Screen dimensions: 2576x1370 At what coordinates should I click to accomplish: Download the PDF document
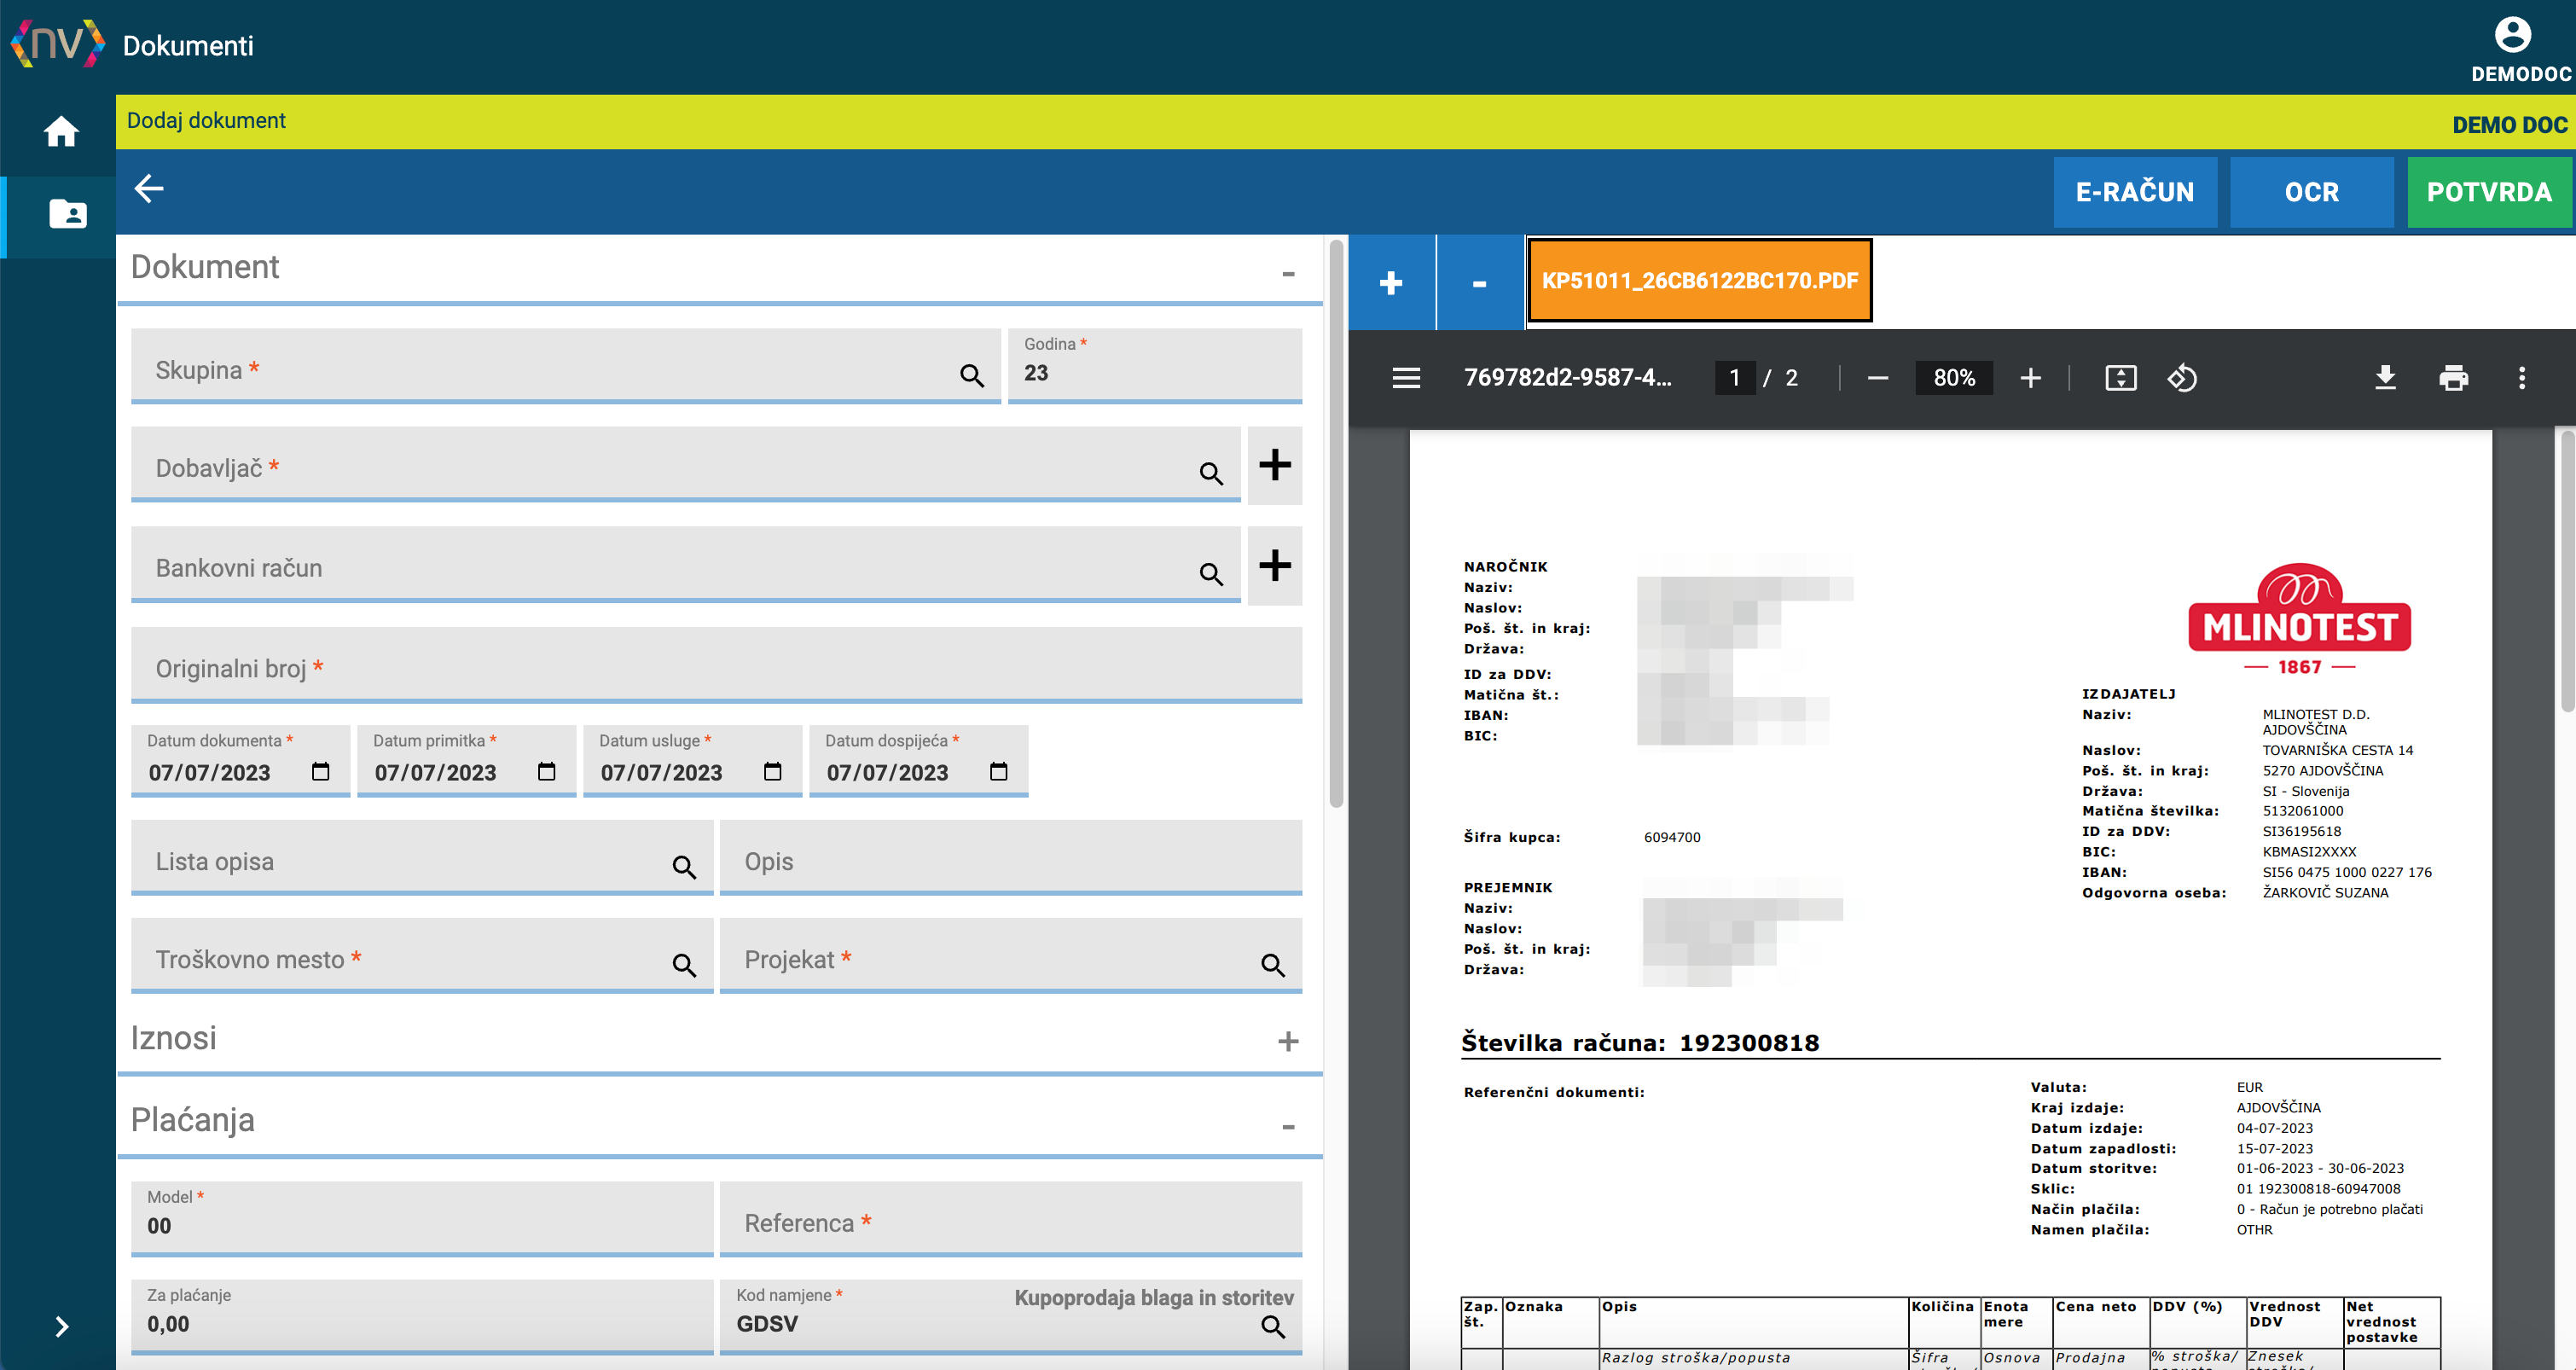[2385, 378]
